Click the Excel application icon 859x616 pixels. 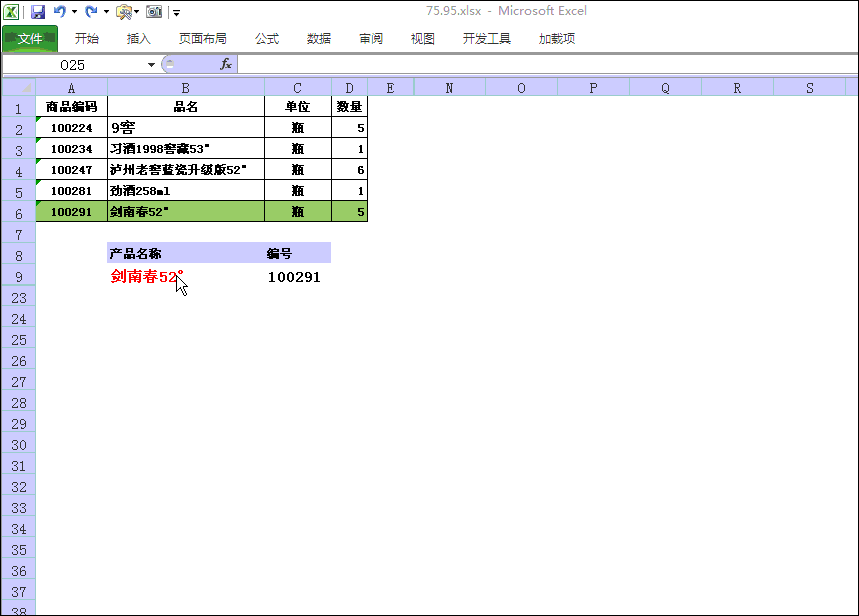(11, 12)
